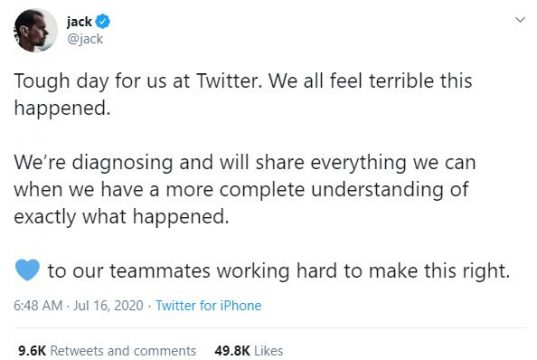Click the 'We're diagnosing and will share' line
Image resolution: width=537 pixels, height=360 pixels.
click(245, 163)
